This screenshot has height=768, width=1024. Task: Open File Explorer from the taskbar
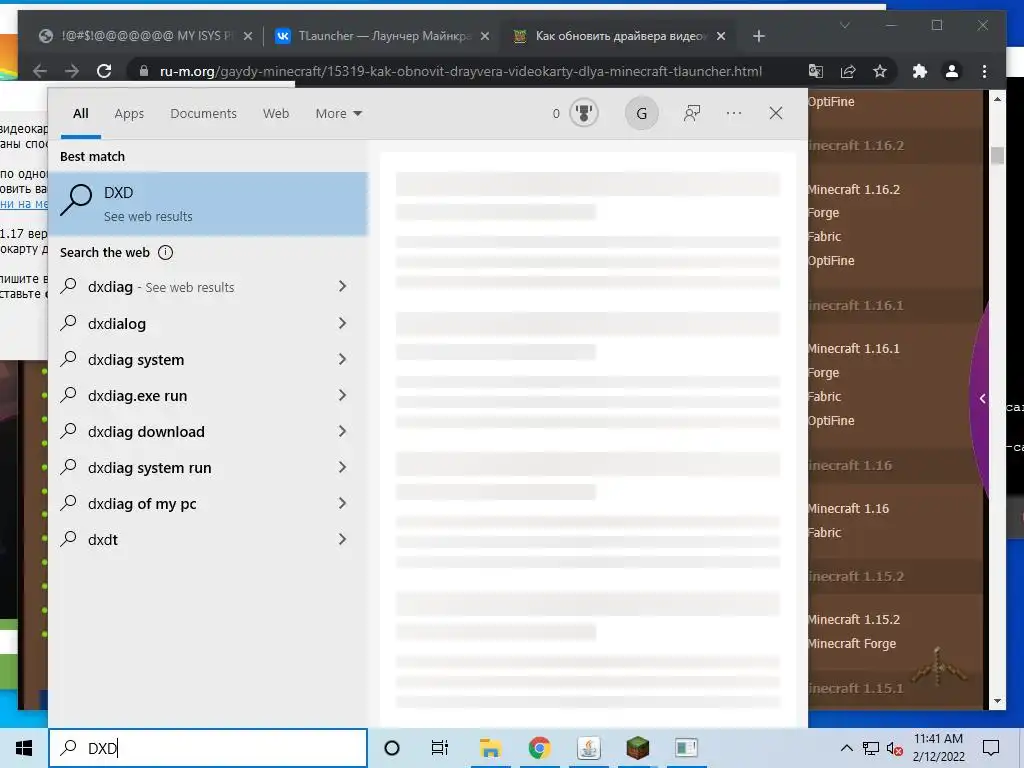click(490, 748)
